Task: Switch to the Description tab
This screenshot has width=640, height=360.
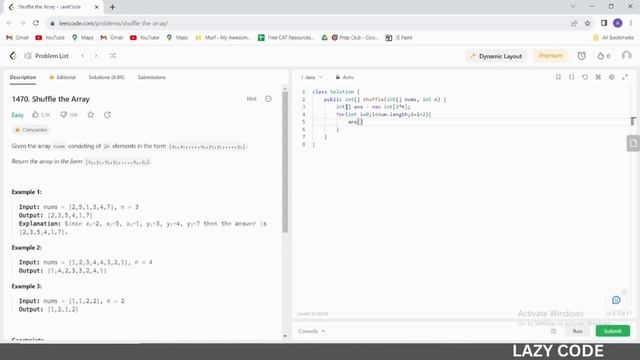Action: click(x=23, y=77)
